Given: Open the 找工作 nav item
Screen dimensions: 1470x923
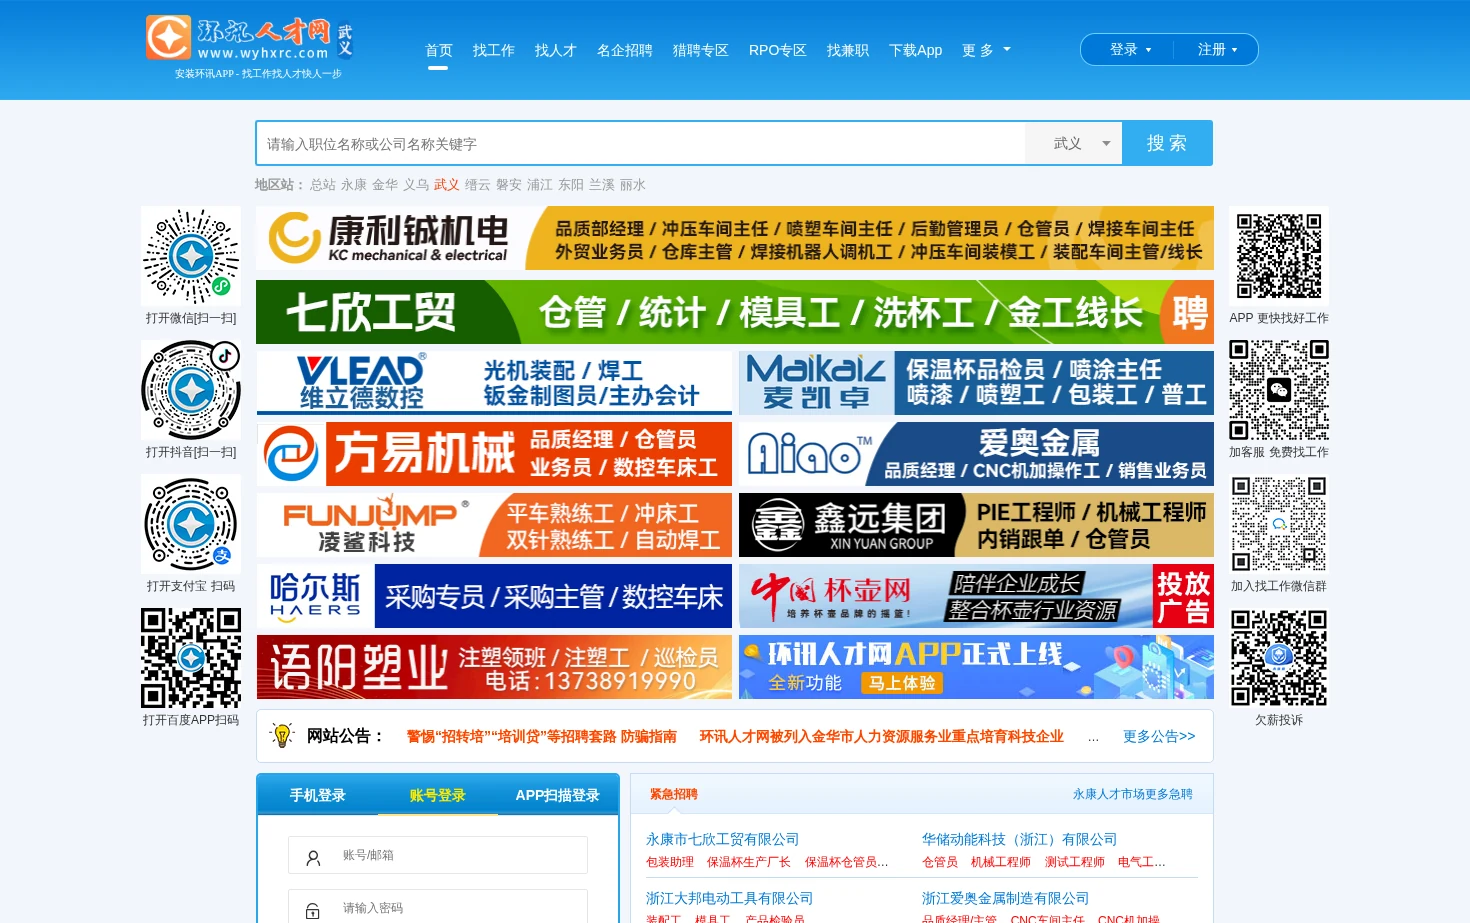Looking at the screenshot, I should click(x=493, y=50).
